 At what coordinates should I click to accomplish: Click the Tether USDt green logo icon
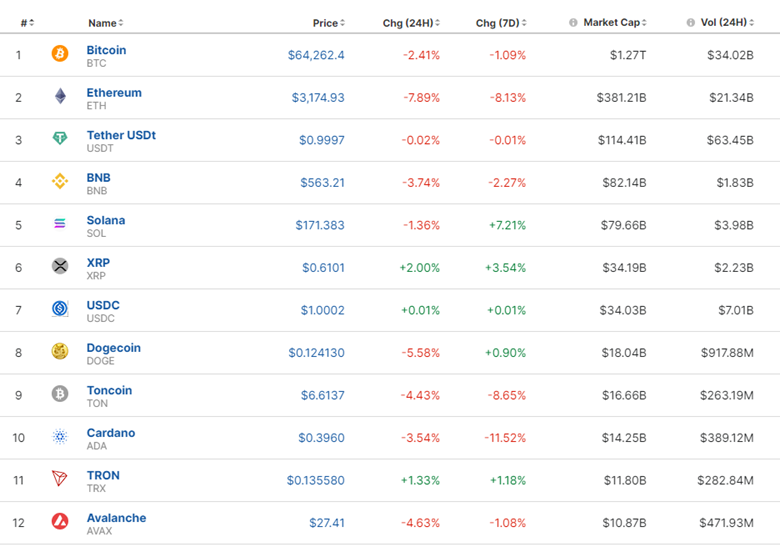click(60, 138)
